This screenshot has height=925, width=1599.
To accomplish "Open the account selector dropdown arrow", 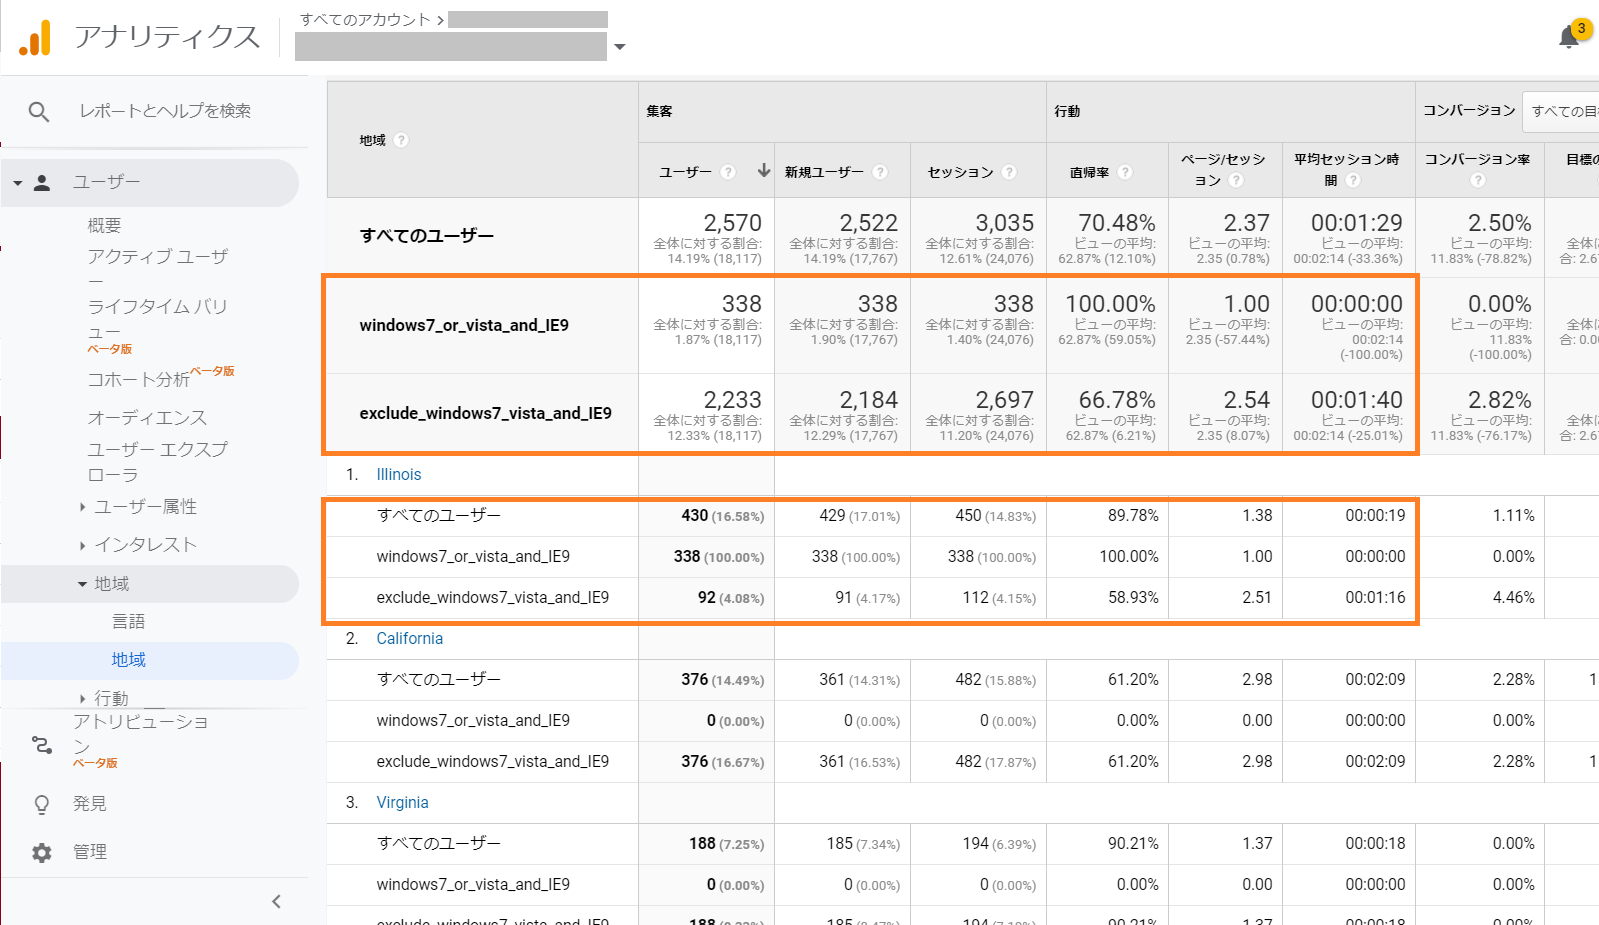I will point(619,47).
